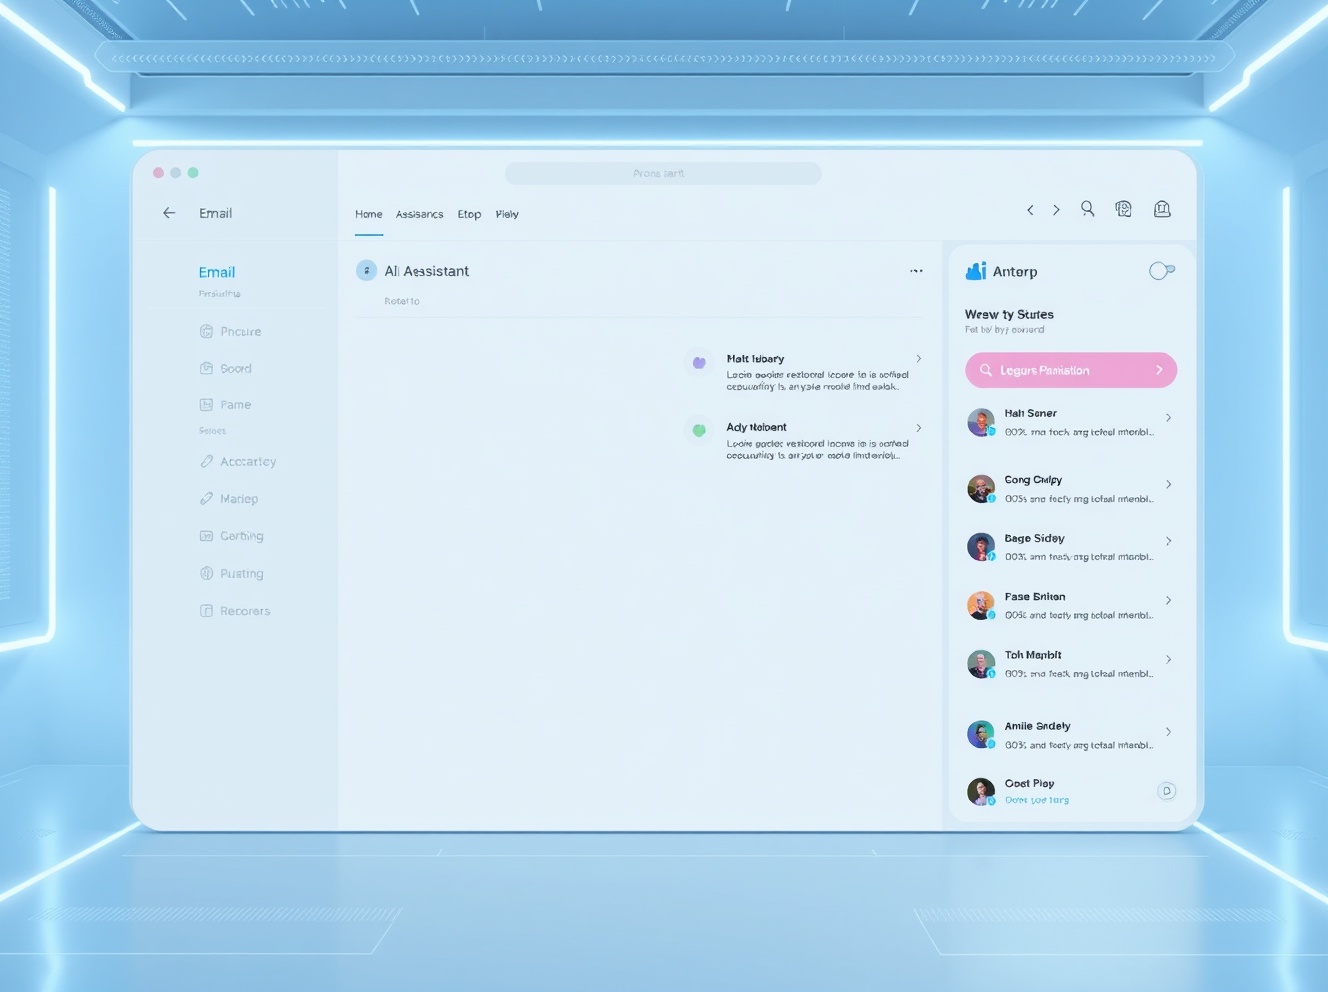Select the Home tab
The height and width of the screenshot is (992, 1328).
point(369,214)
